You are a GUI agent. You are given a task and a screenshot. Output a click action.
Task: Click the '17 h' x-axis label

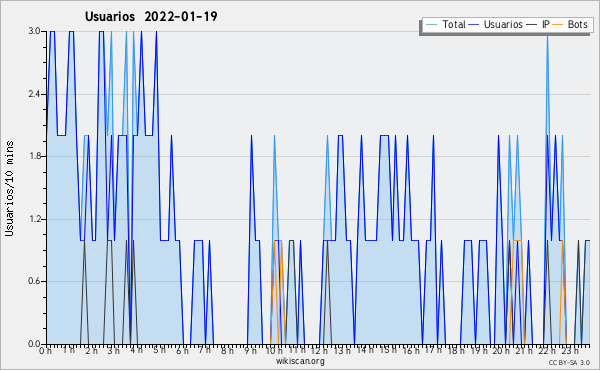click(433, 350)
